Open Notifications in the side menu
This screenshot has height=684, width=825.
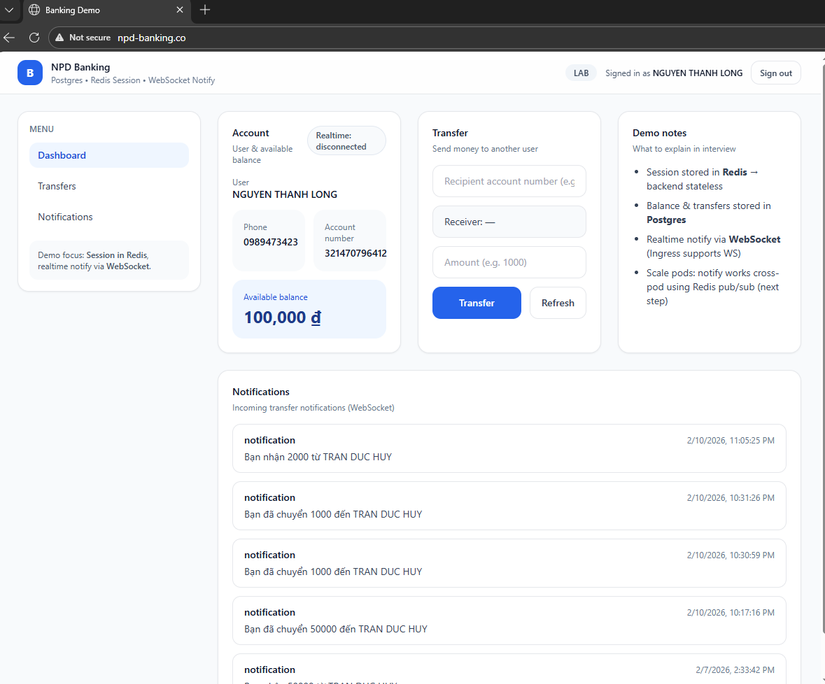pos(109,217)
